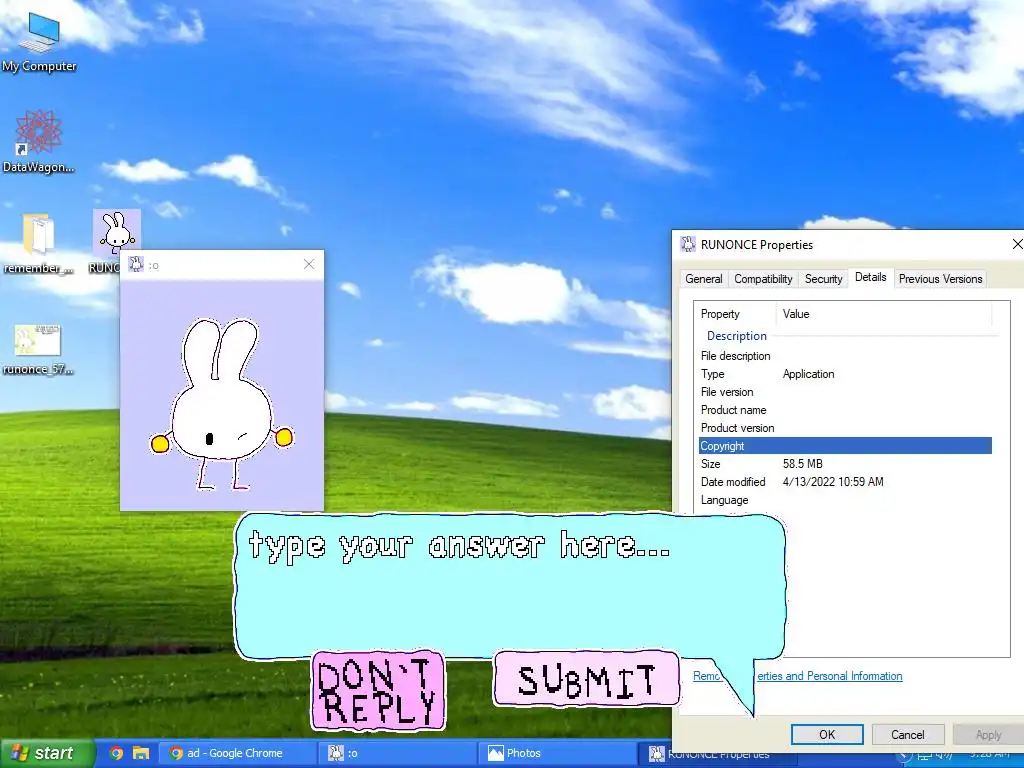Switch to the Previous Versions tab
The height and width of the screenshot is (768, 1024).
pos(940,279)
